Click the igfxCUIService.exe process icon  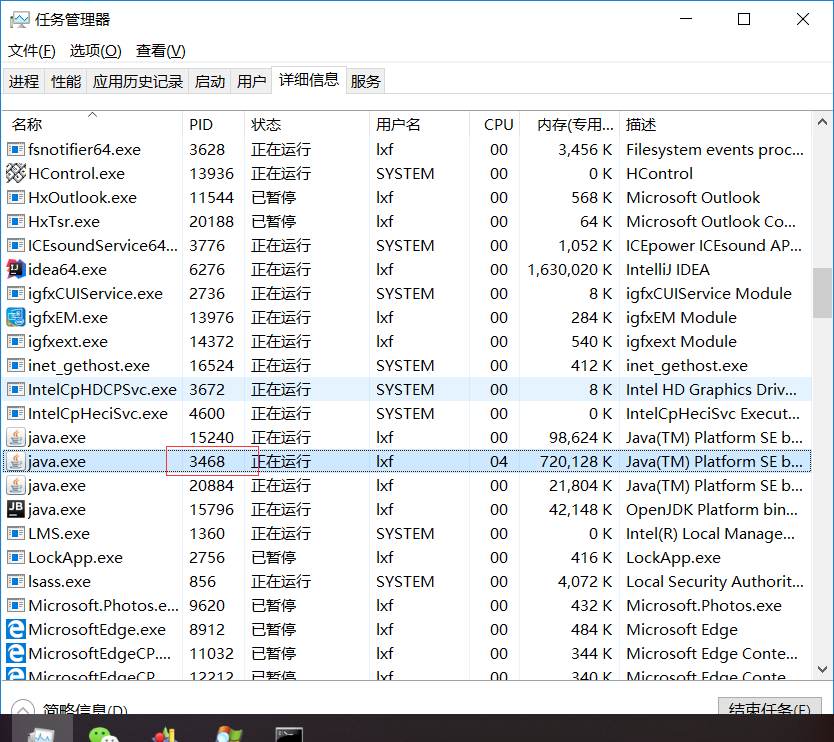click(x=16, y=294)
